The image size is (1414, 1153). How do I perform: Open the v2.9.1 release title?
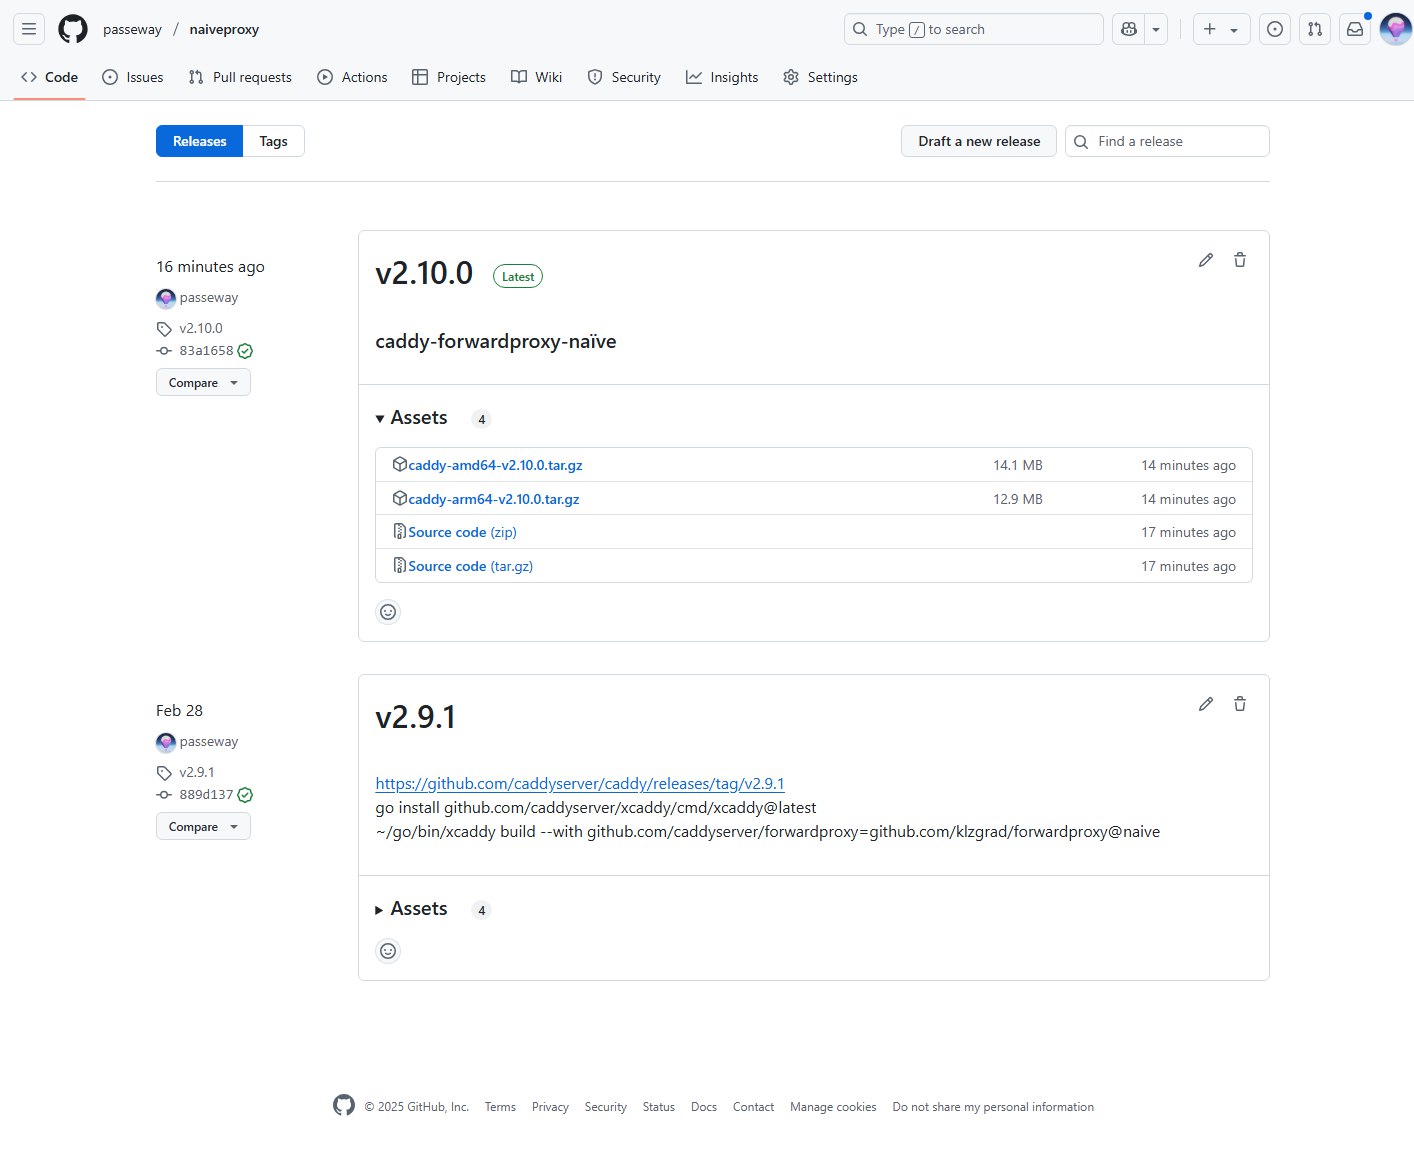415,717
